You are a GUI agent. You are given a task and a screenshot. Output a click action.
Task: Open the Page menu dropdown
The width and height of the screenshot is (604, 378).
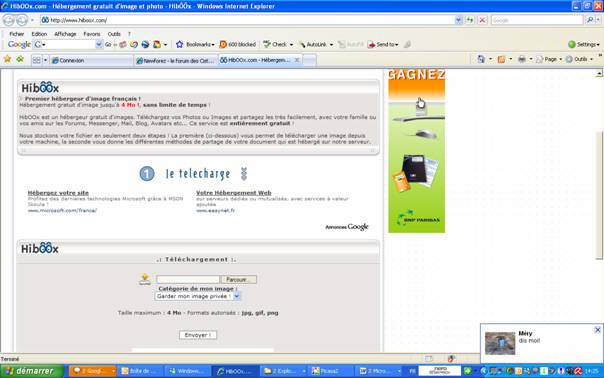coord(549,59)
